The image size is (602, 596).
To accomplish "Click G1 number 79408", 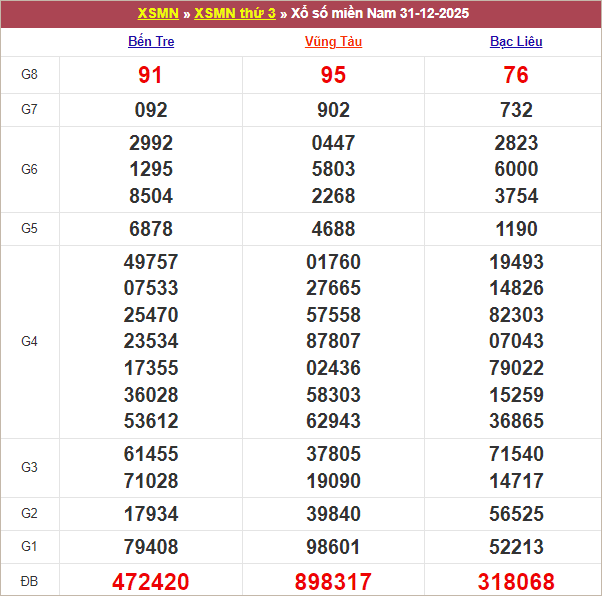I will tap(151, 547).
